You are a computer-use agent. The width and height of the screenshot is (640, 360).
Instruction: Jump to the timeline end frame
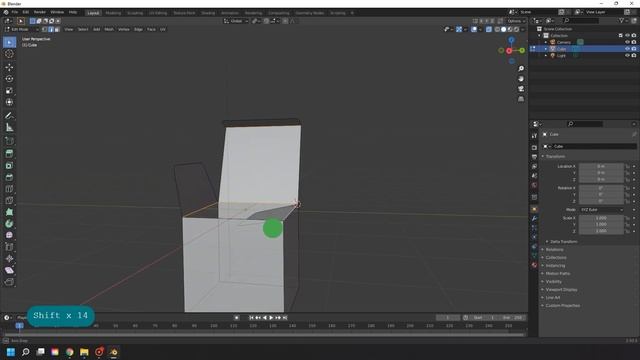(285, 318)
